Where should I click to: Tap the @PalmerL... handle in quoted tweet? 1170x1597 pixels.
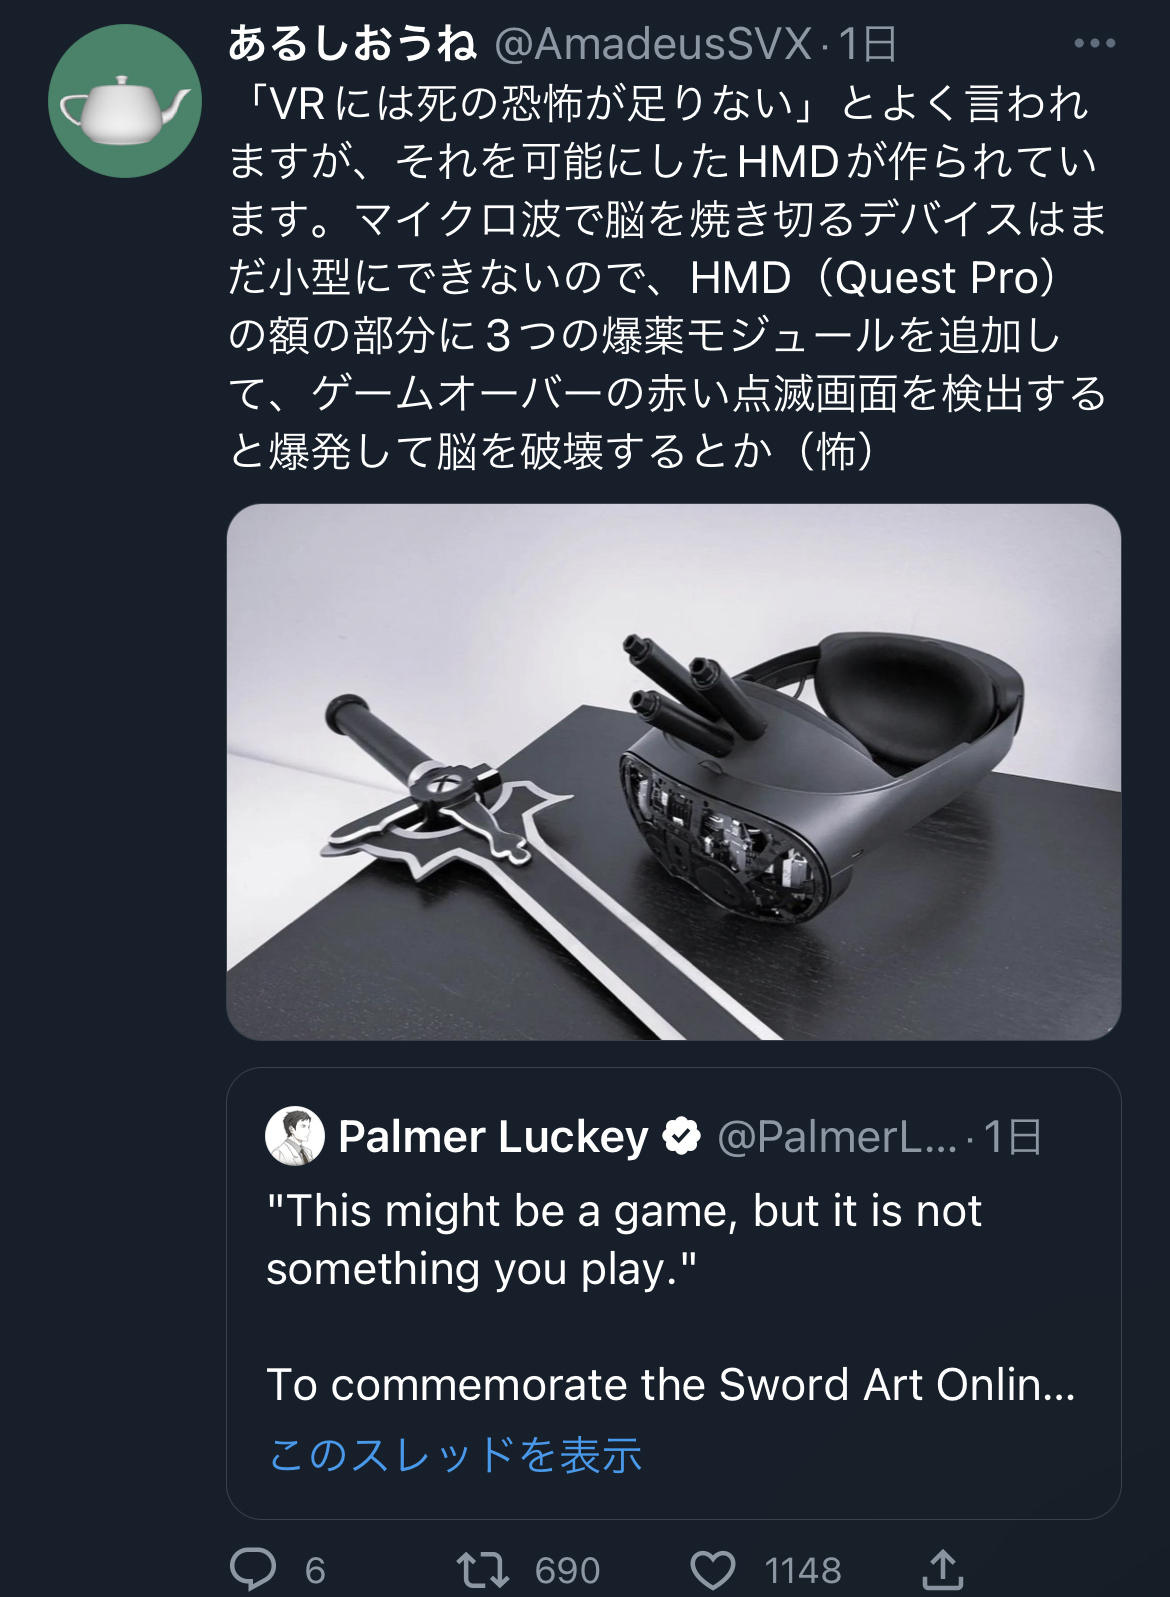[x=838, y=1137]
